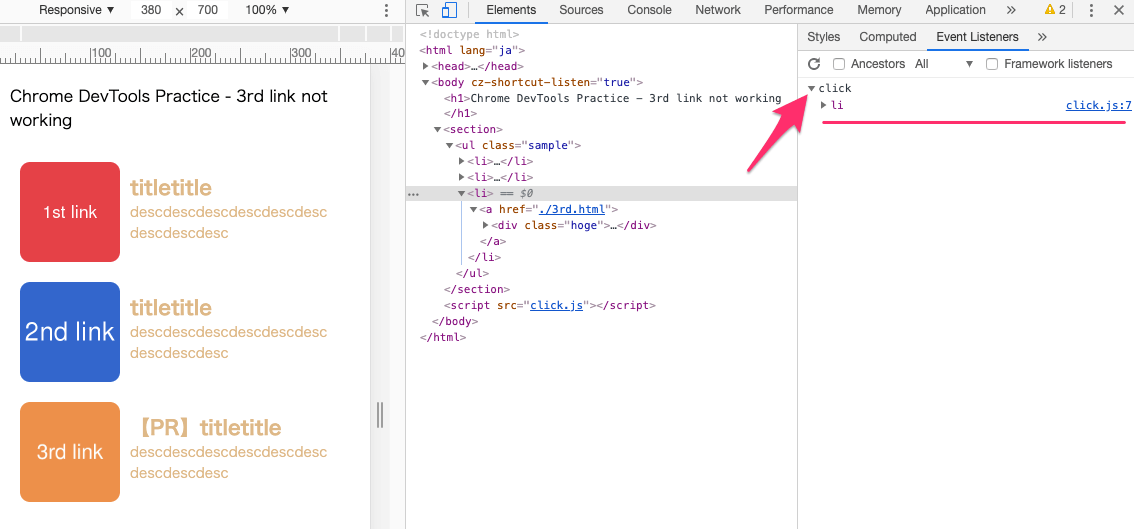
Task: Activate the inspect element picker icon
Action: 423,10
